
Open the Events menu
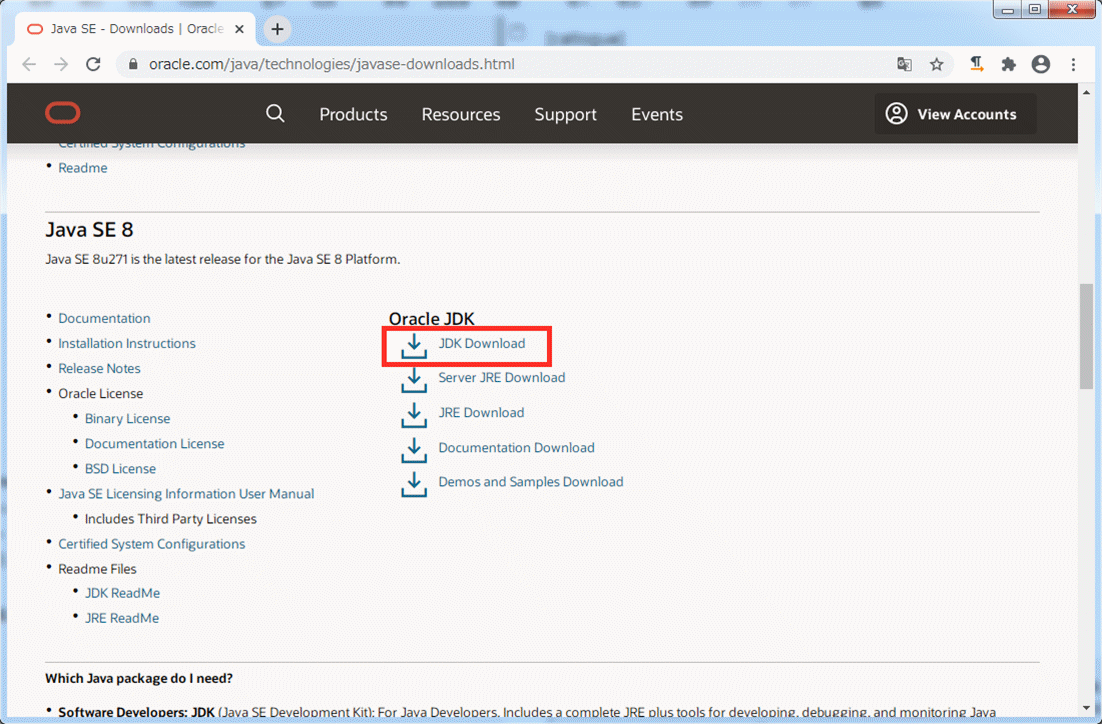click(657, 114)
